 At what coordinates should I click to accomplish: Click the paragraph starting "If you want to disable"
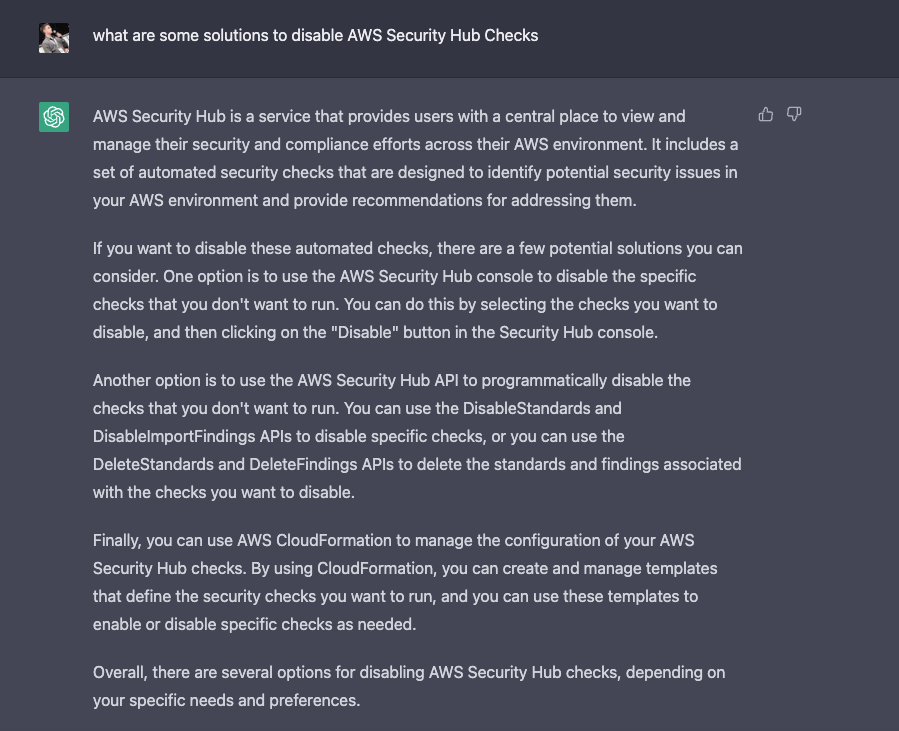point(417,290)
